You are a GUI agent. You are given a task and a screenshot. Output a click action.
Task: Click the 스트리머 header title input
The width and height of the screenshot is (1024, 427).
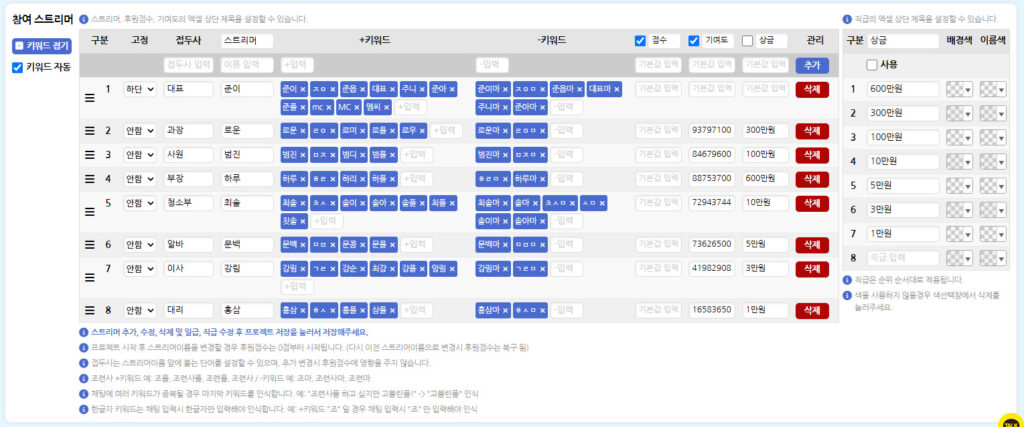[x=247, y=40]
